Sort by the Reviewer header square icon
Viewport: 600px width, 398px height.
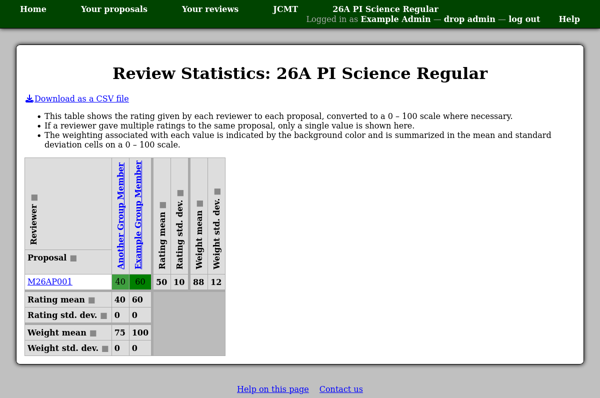34,197
